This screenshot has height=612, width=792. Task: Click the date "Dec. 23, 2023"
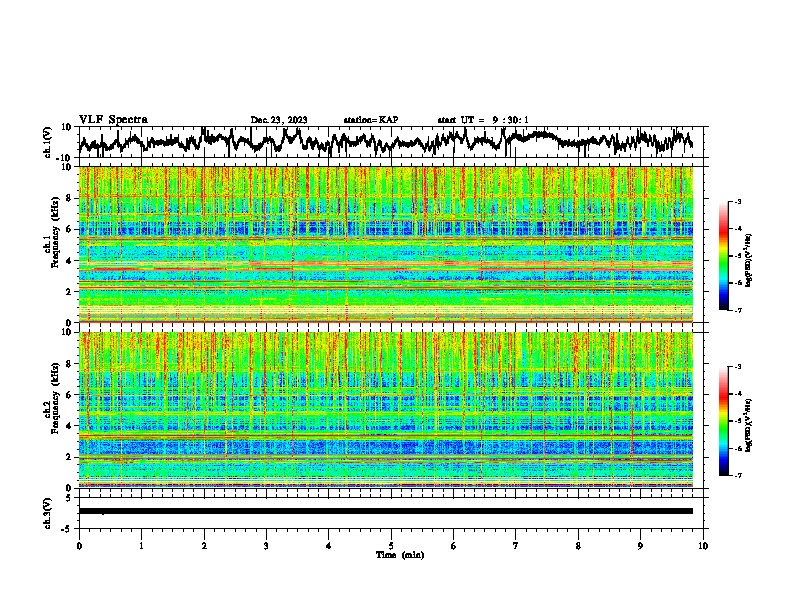tap(279, 120)
